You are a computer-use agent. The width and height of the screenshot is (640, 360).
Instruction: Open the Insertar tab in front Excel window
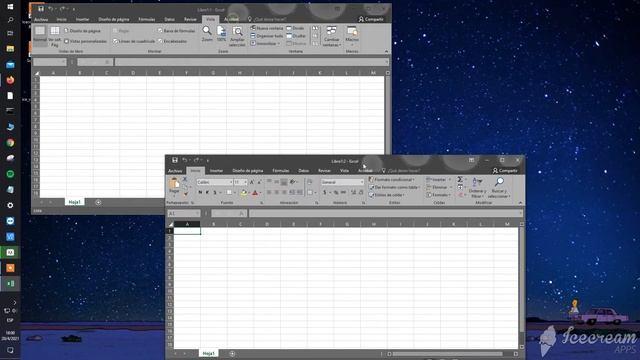(216, 171)
